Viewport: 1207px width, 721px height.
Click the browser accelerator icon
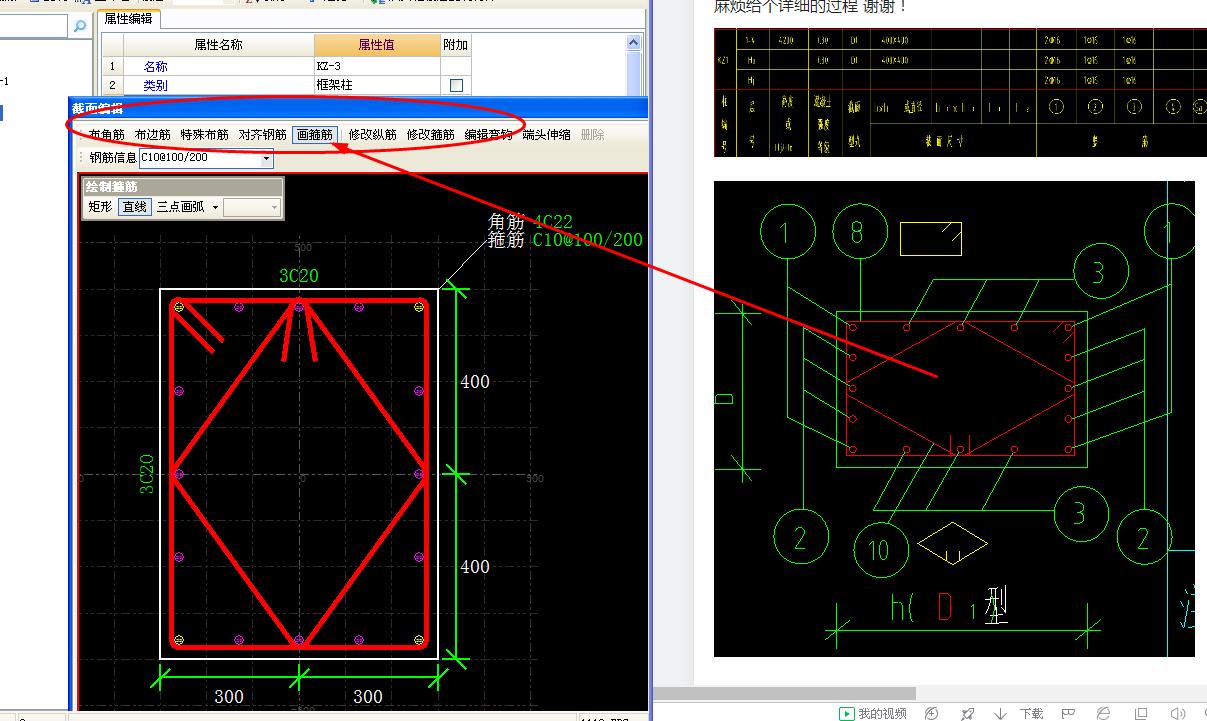coord(932,713)
